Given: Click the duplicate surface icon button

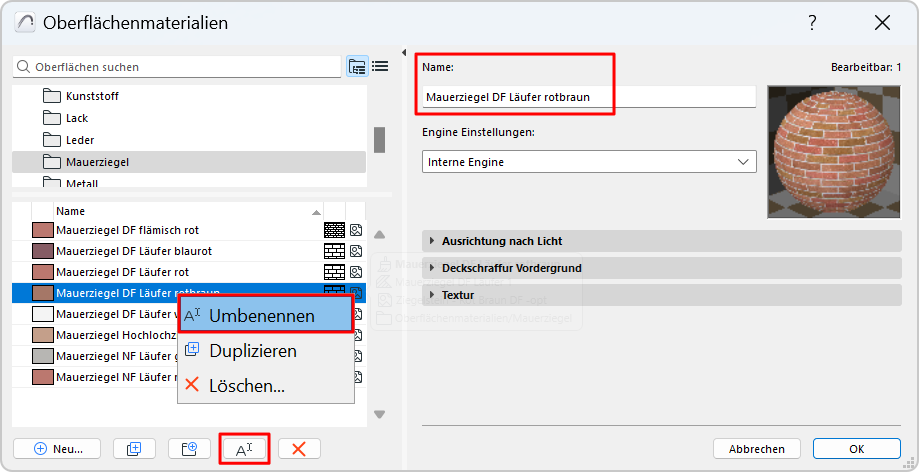Looking at the screenshot, I should (134, 449).
